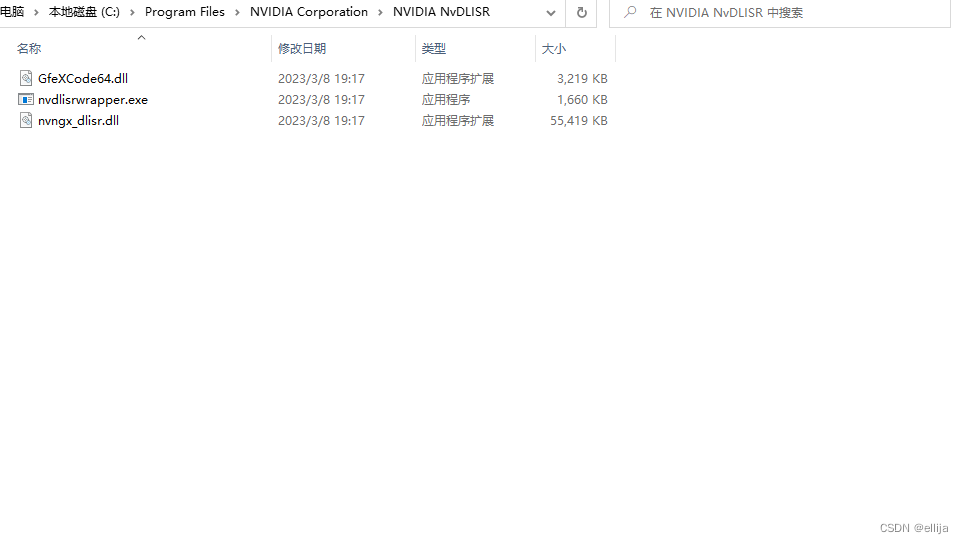Screen dimensions: 963x544
Task: Select the GfeXCode64.dll file icon
Action: 26,78
